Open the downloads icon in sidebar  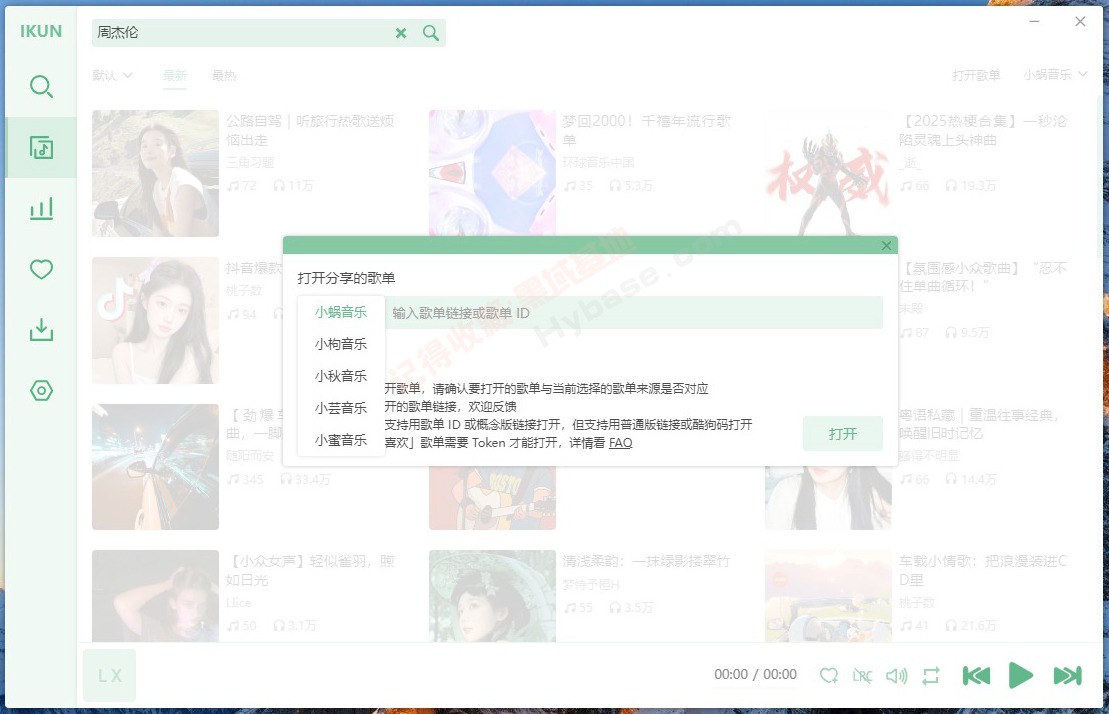pyautogui.click(x=41, y=330)
